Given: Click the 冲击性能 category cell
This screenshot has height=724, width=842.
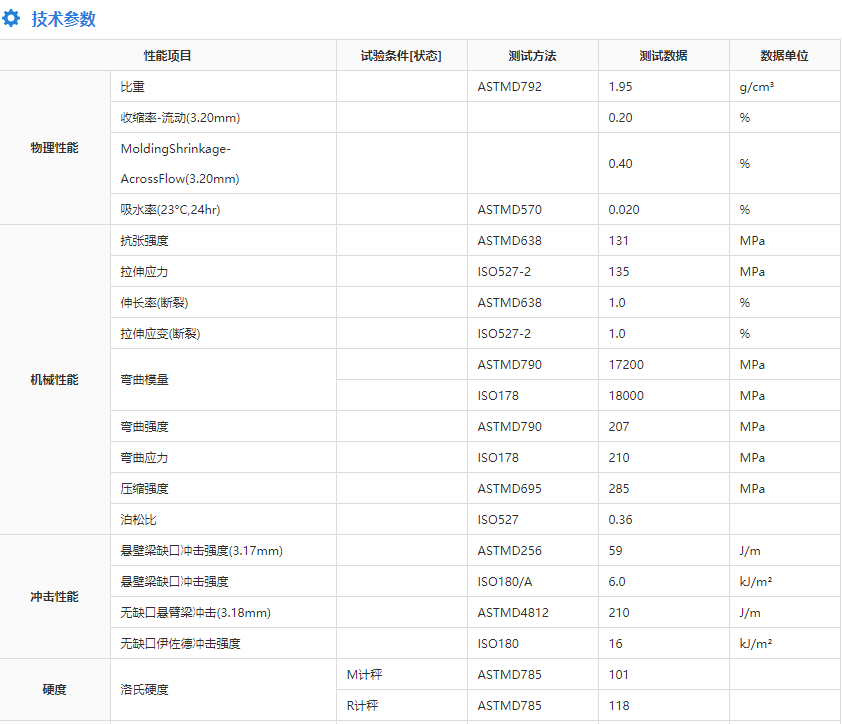Looking at the screenshot, I should pyautogui.click(x=55, y=597).
